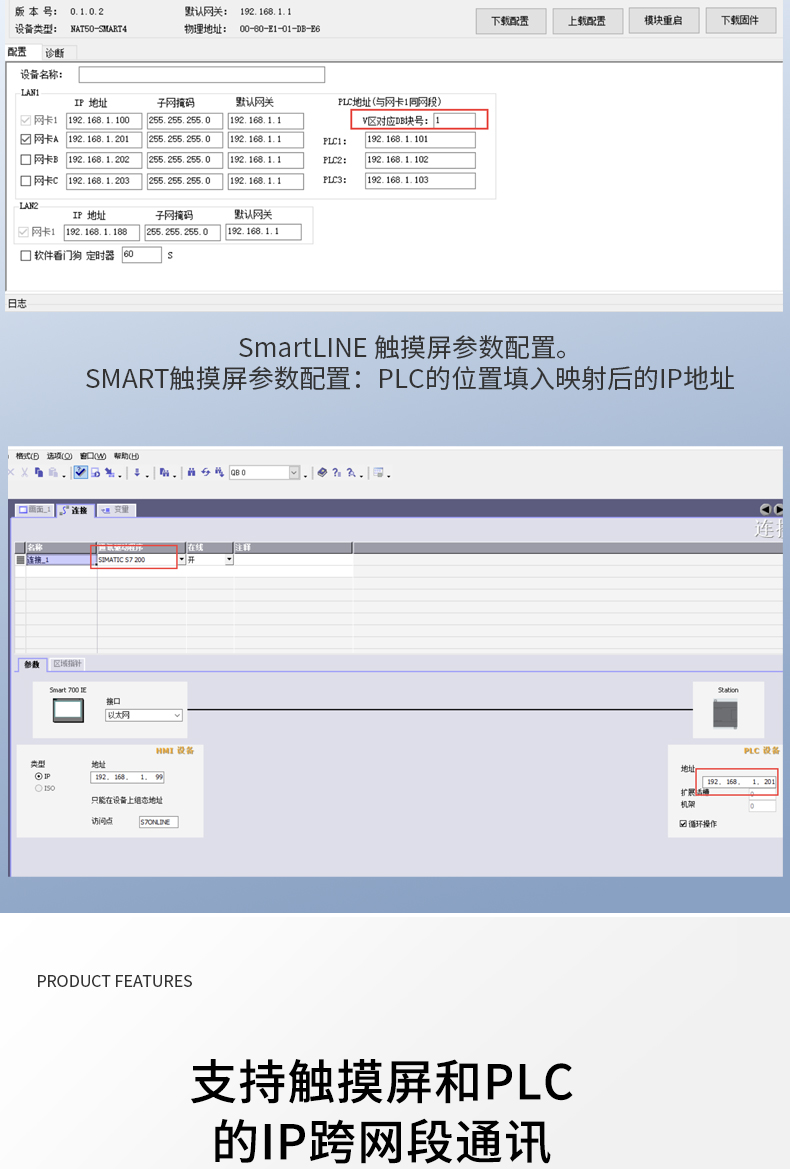Click the download arrow icon in toolbar
Screen dimensions: 790x1169
pos(137,473)
